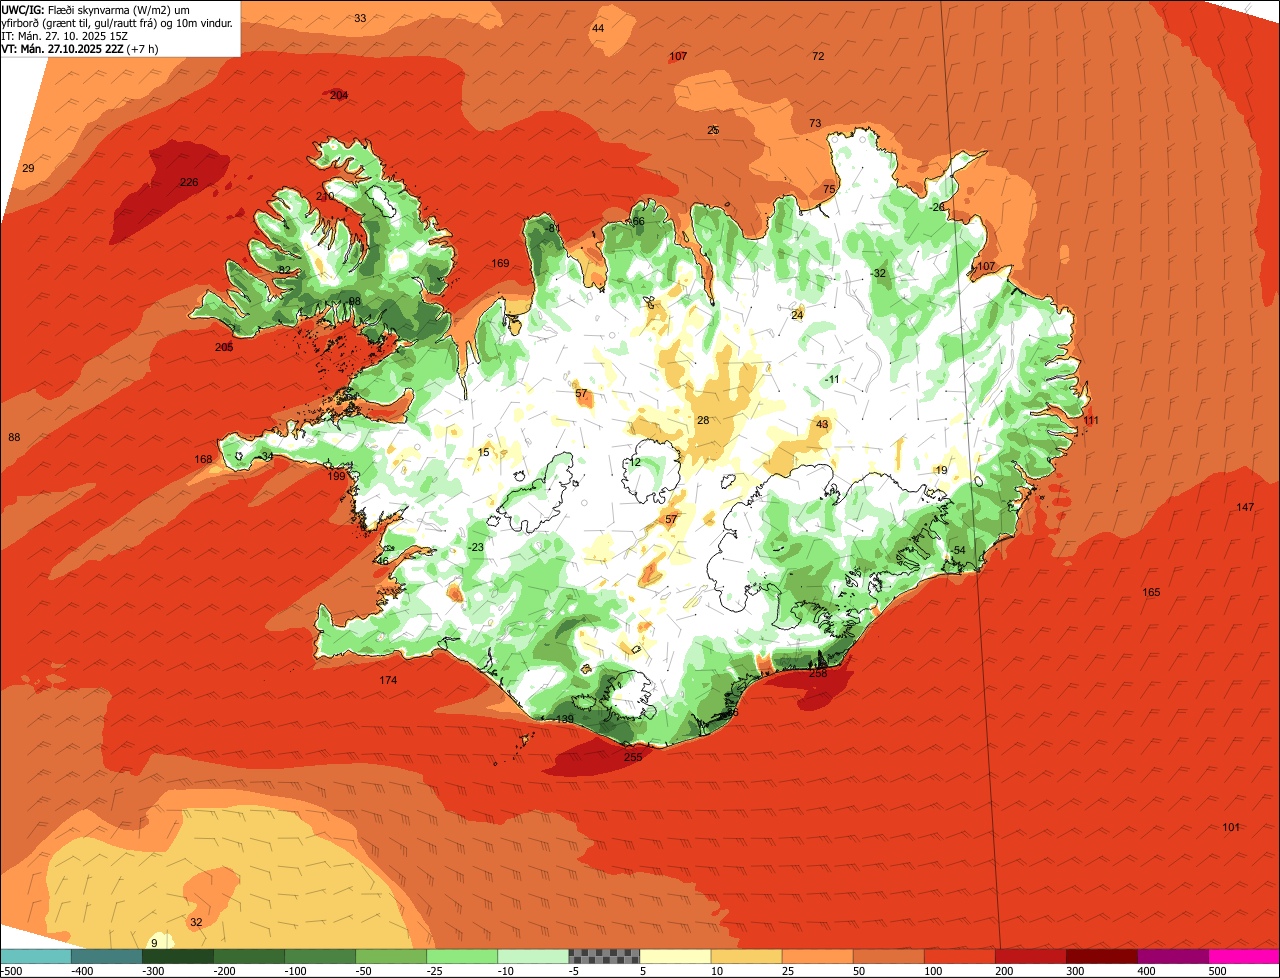Click the flux value 226 in the dark red patch

tap(189, 182)
